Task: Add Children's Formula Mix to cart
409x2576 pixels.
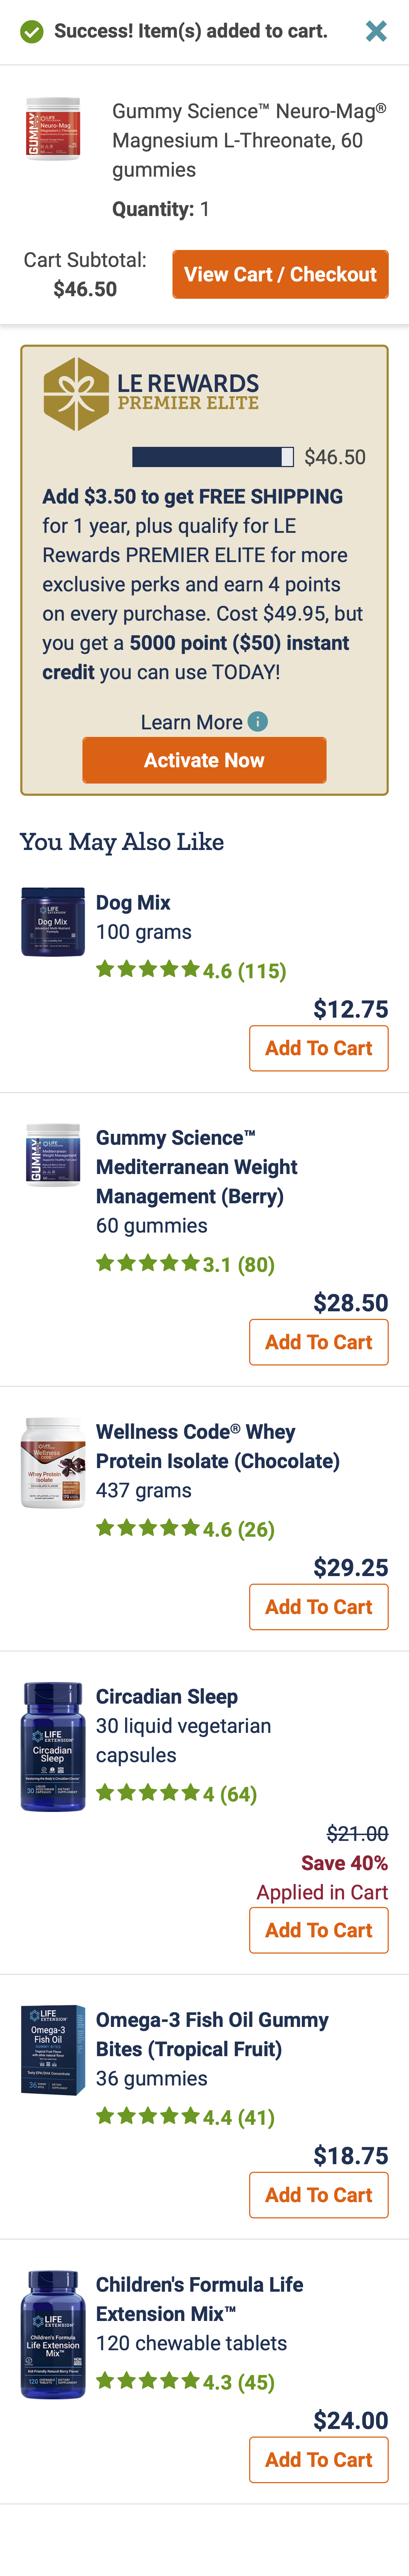Action: 318,2459
